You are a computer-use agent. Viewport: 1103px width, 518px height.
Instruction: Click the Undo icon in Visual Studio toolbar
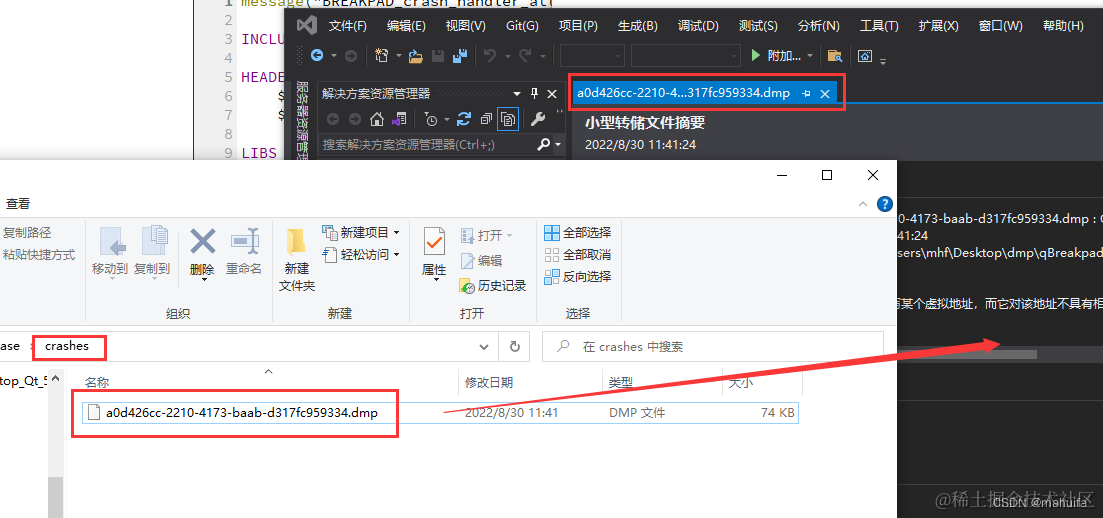point(490,56)
